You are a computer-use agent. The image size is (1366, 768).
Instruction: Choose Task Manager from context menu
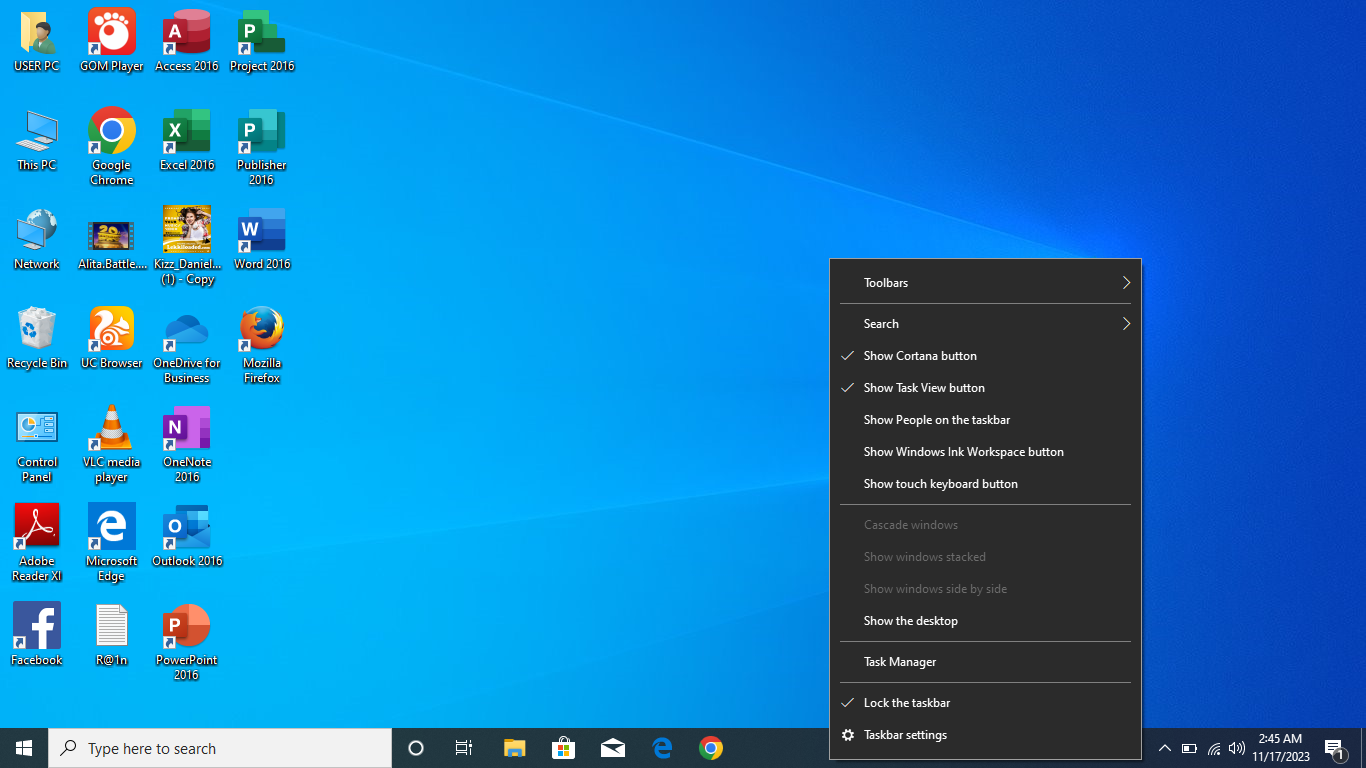[x=900, y=662]
